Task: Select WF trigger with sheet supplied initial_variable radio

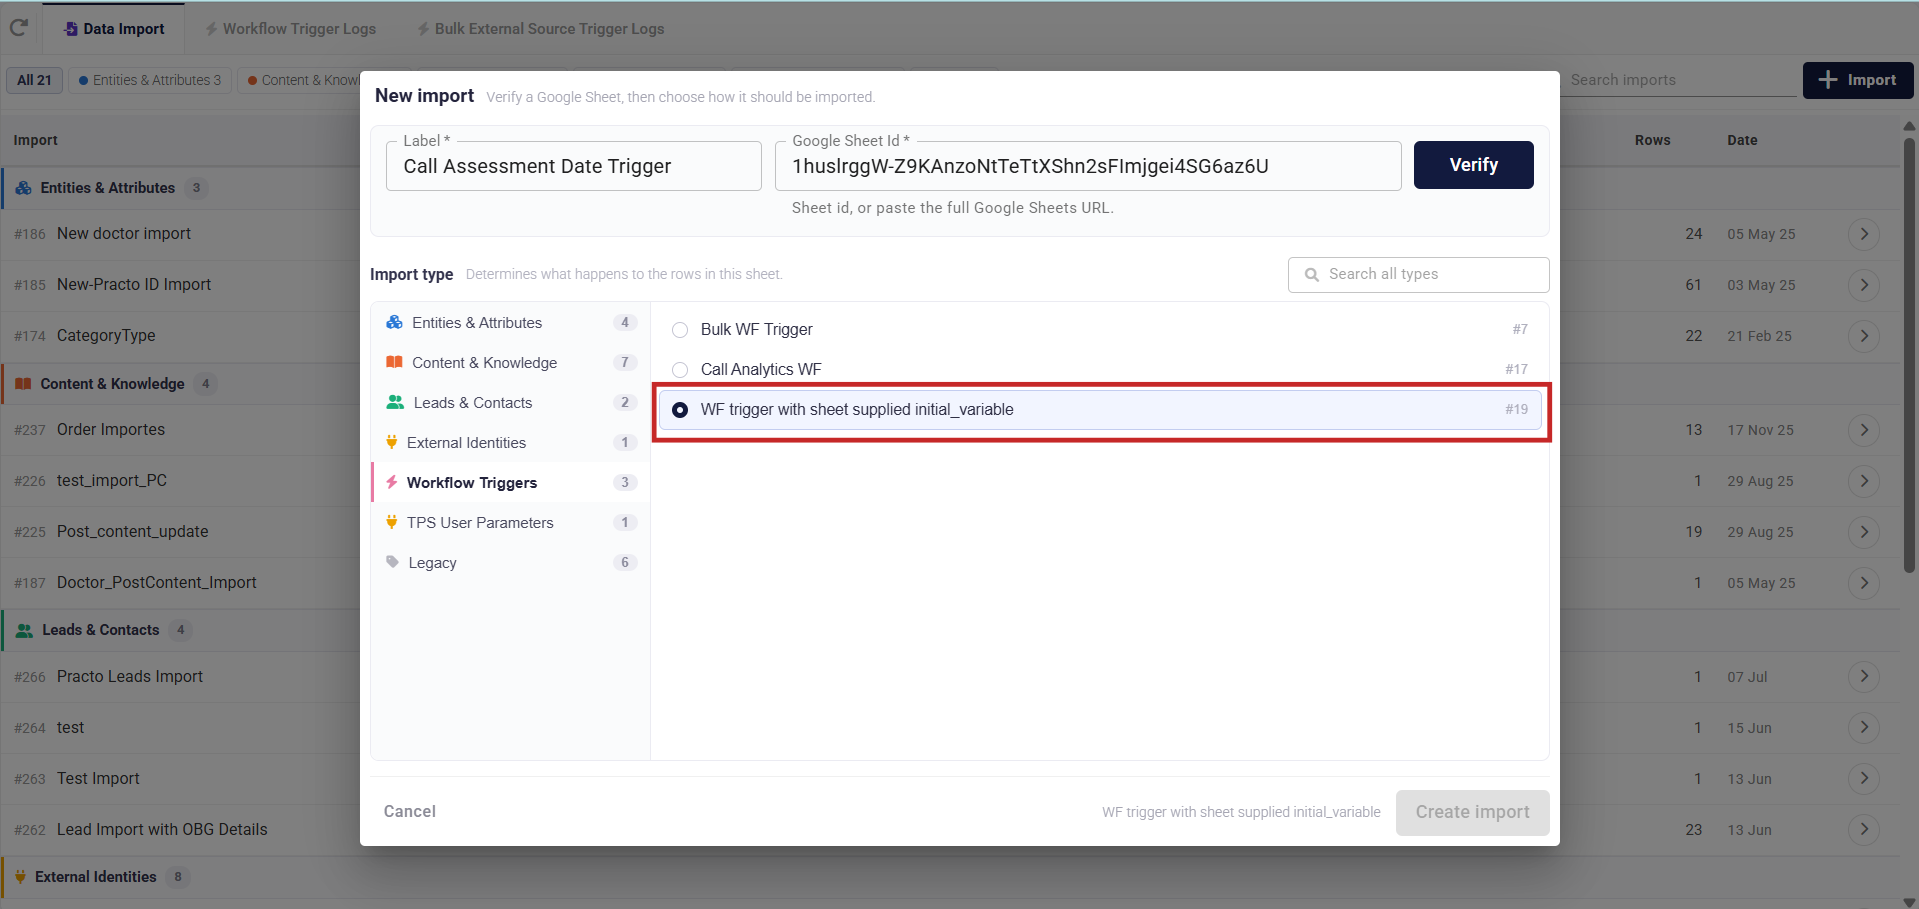Action: point(680,410)
